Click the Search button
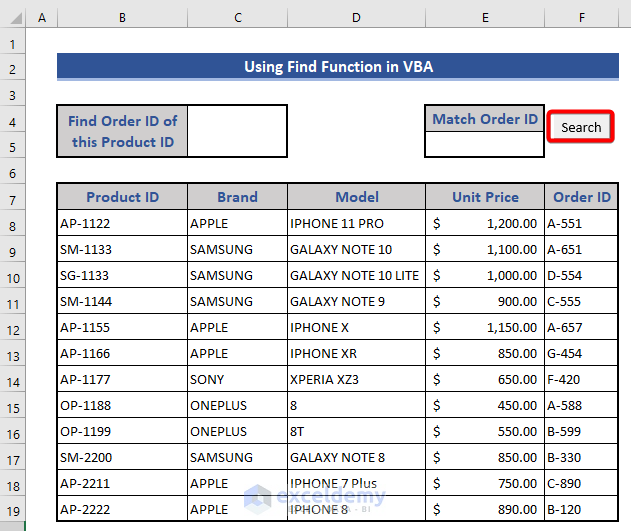The height and width of the screenshot is (531, 631). pos(581,127)
